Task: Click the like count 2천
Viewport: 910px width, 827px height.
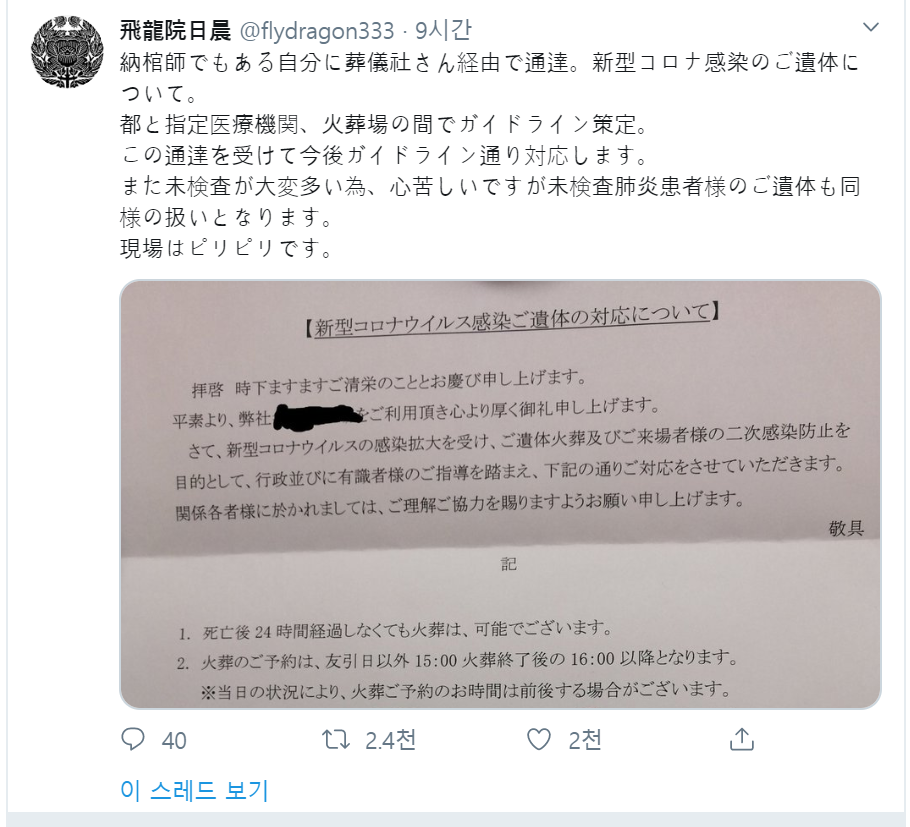Action: pyautogui.click(x=584, y=740)
